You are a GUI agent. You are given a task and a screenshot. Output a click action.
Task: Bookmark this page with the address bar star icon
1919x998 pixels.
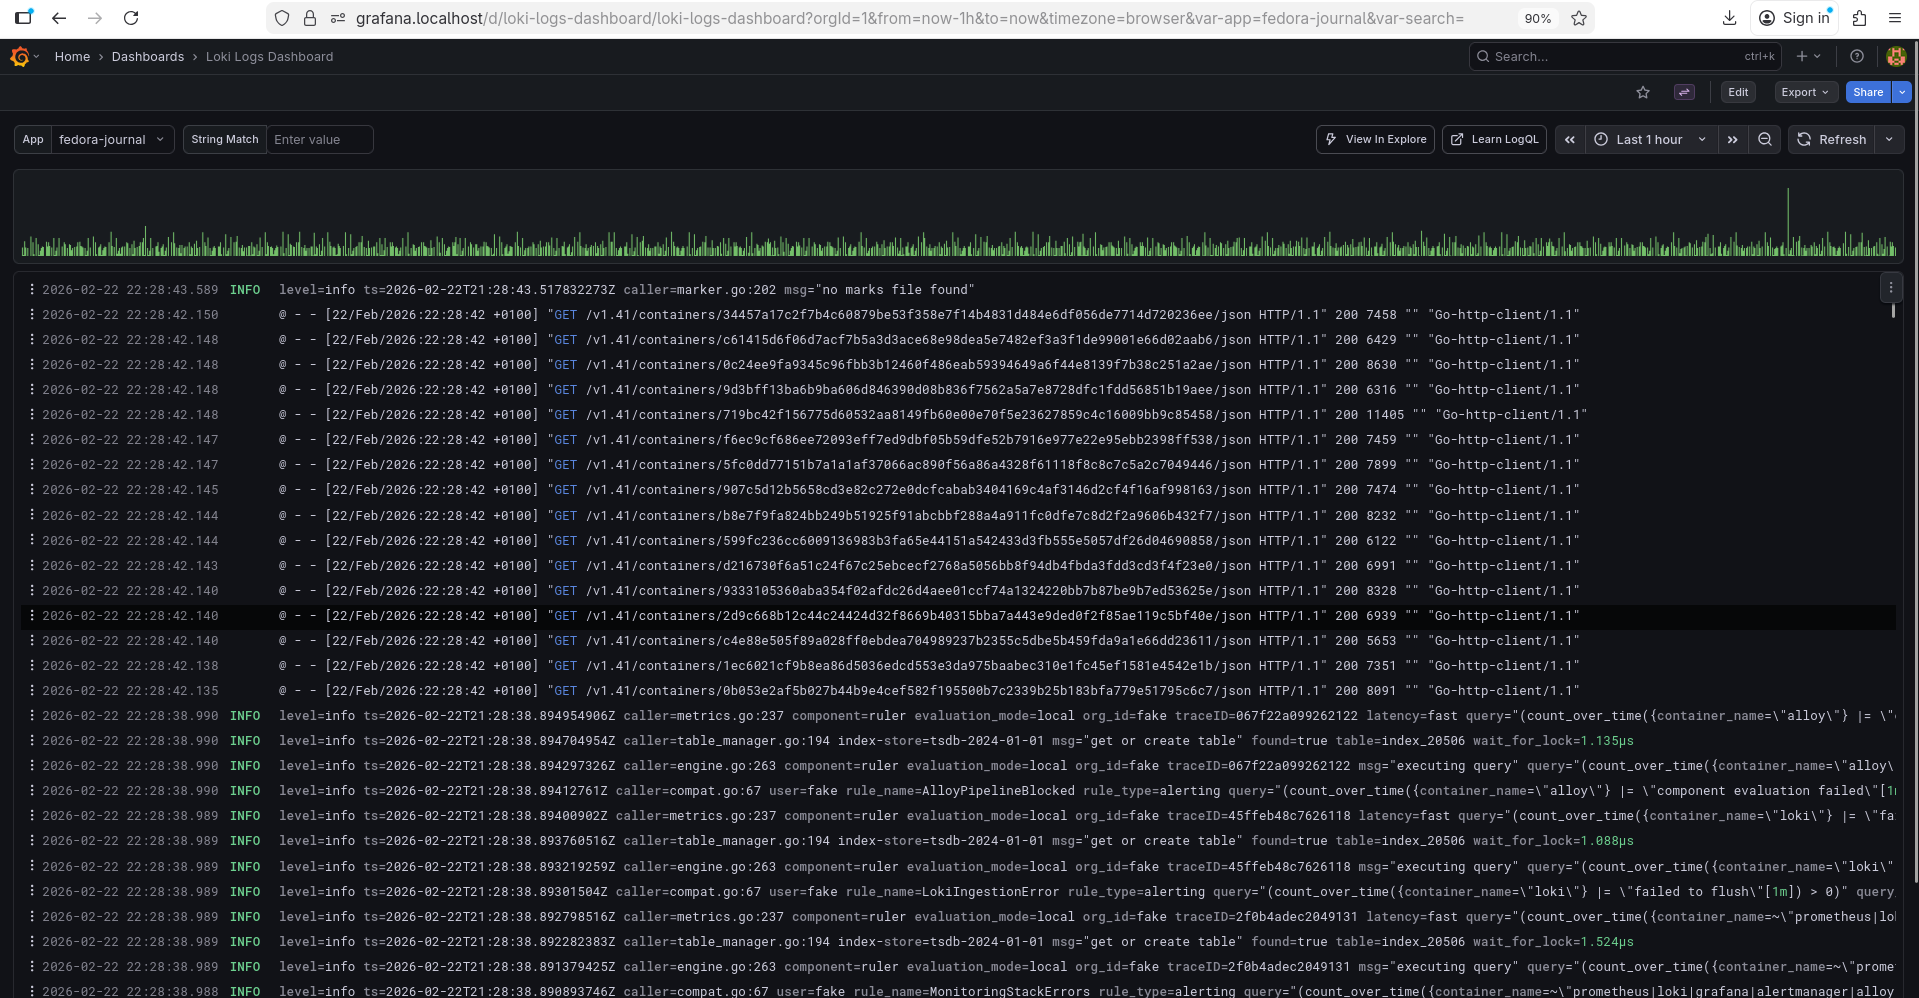pyautogui.click(x=1579, y=18)
